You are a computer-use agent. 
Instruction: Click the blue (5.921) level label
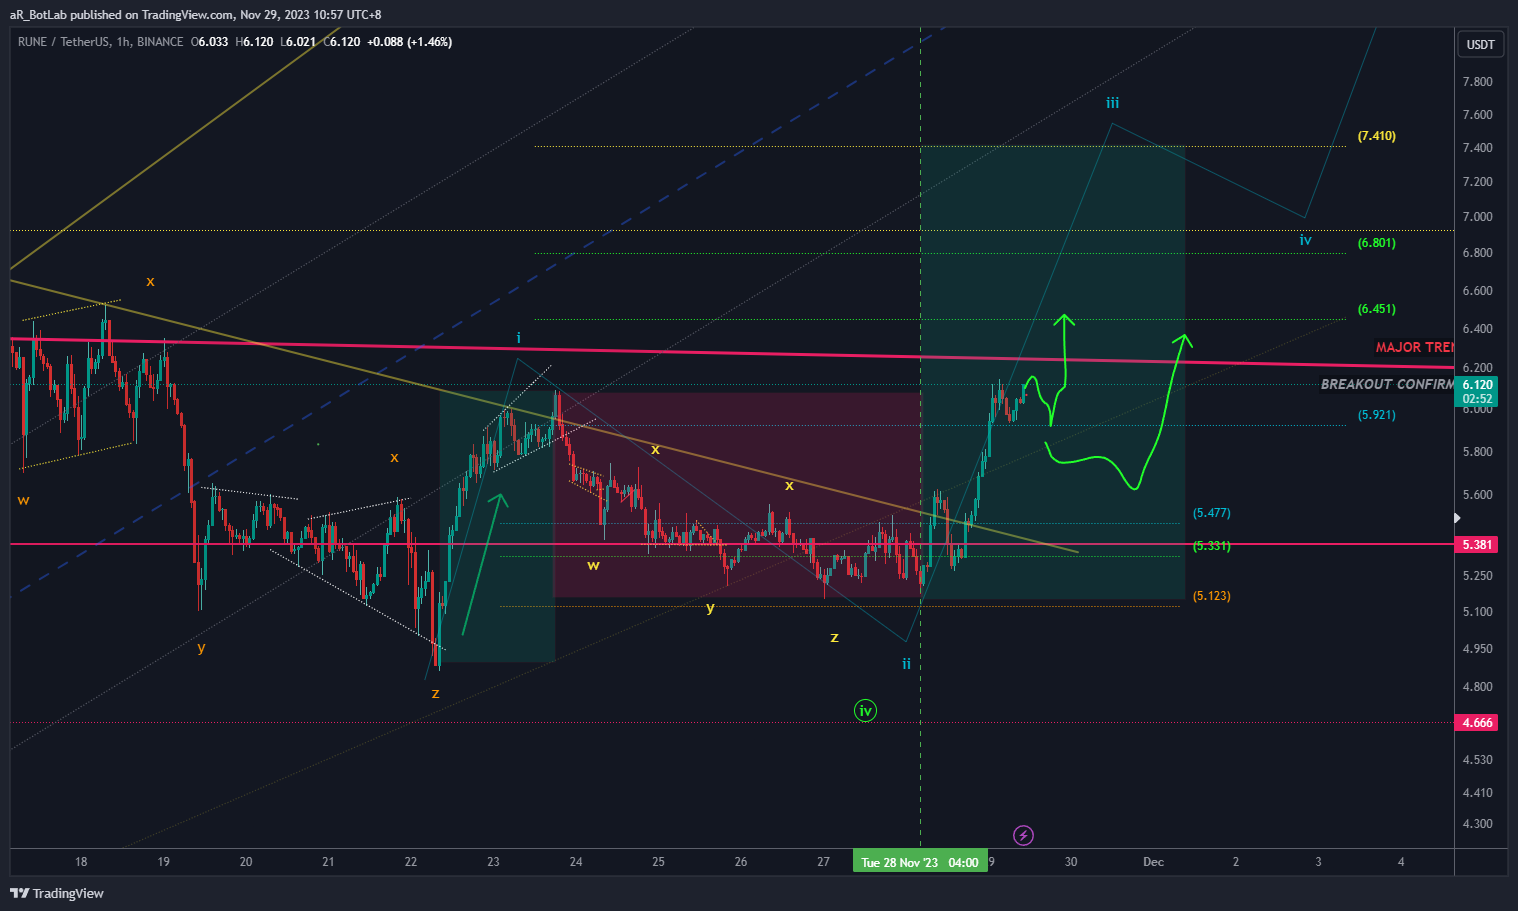[1377, 415]
